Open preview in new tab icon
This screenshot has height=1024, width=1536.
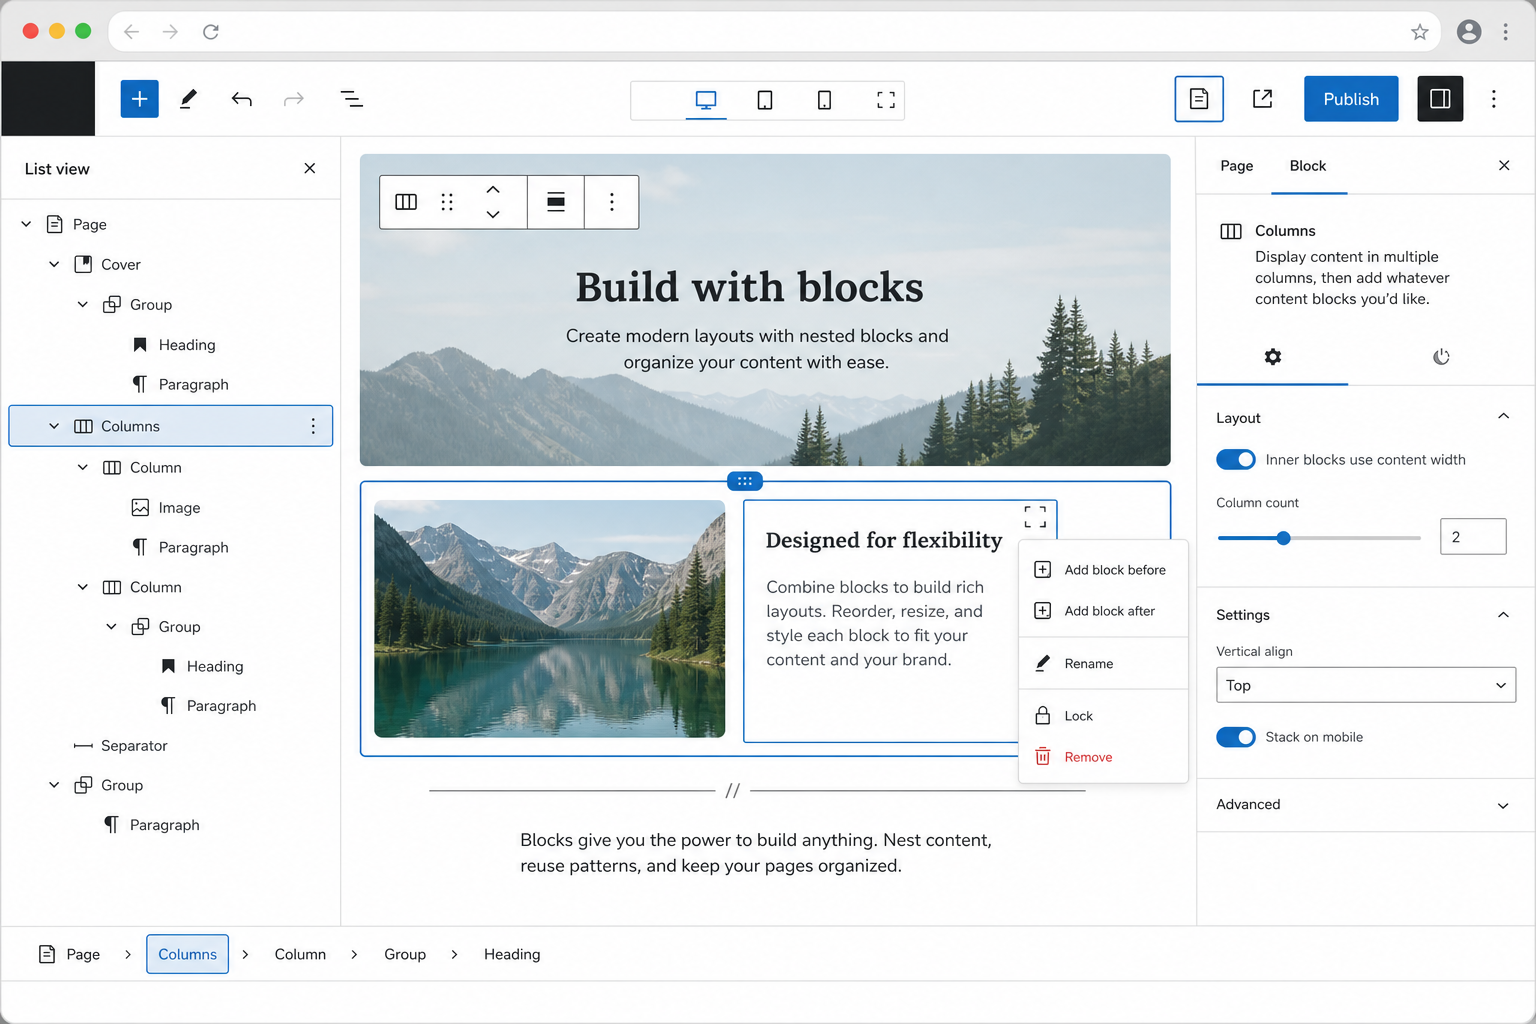pos(1262,99)
